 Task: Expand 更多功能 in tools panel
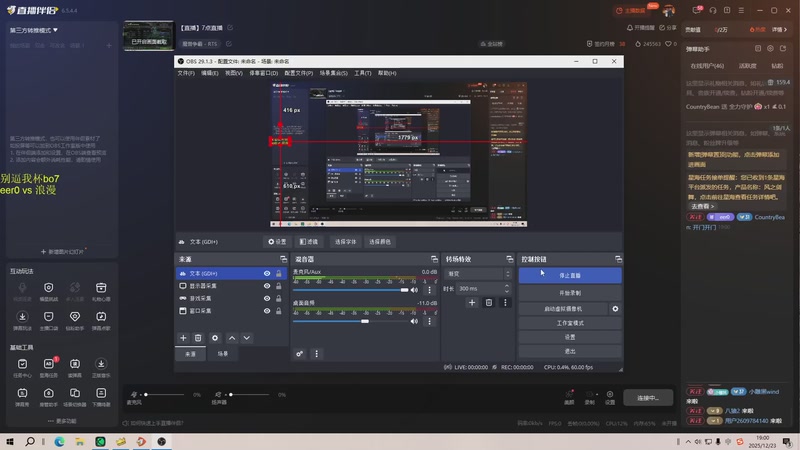[x=62, y=421]
